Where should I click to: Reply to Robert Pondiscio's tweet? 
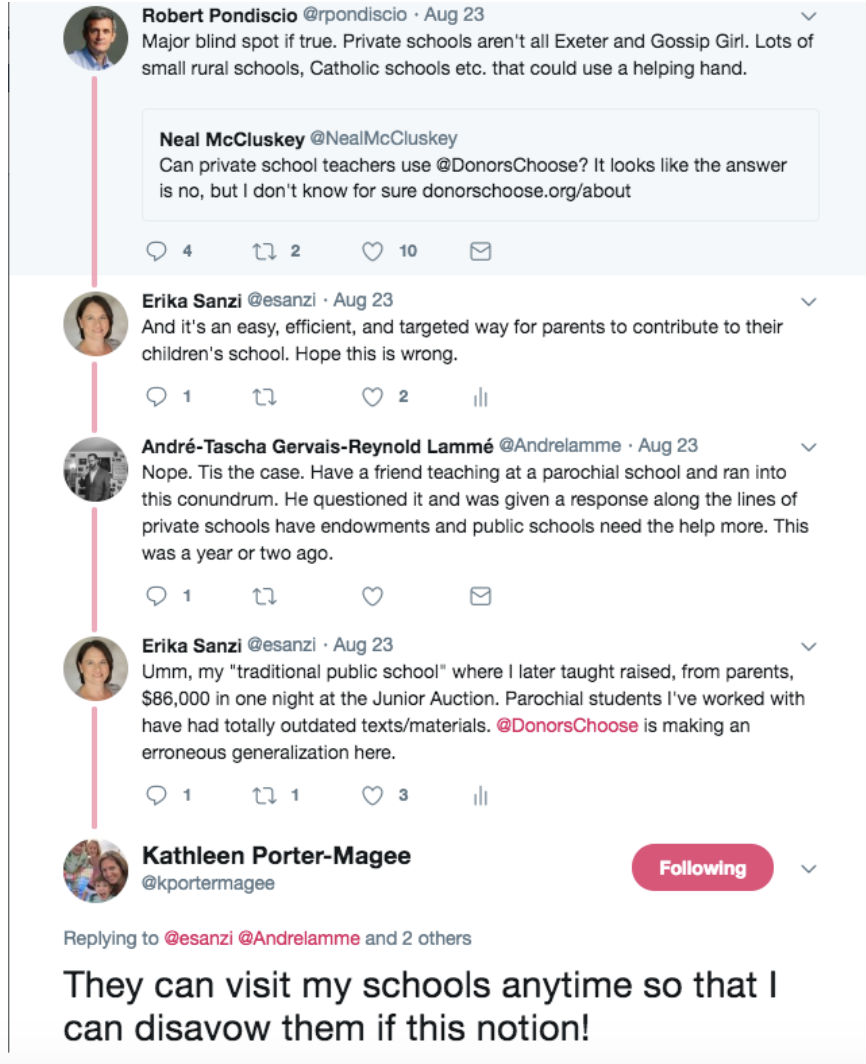(156, 252)
